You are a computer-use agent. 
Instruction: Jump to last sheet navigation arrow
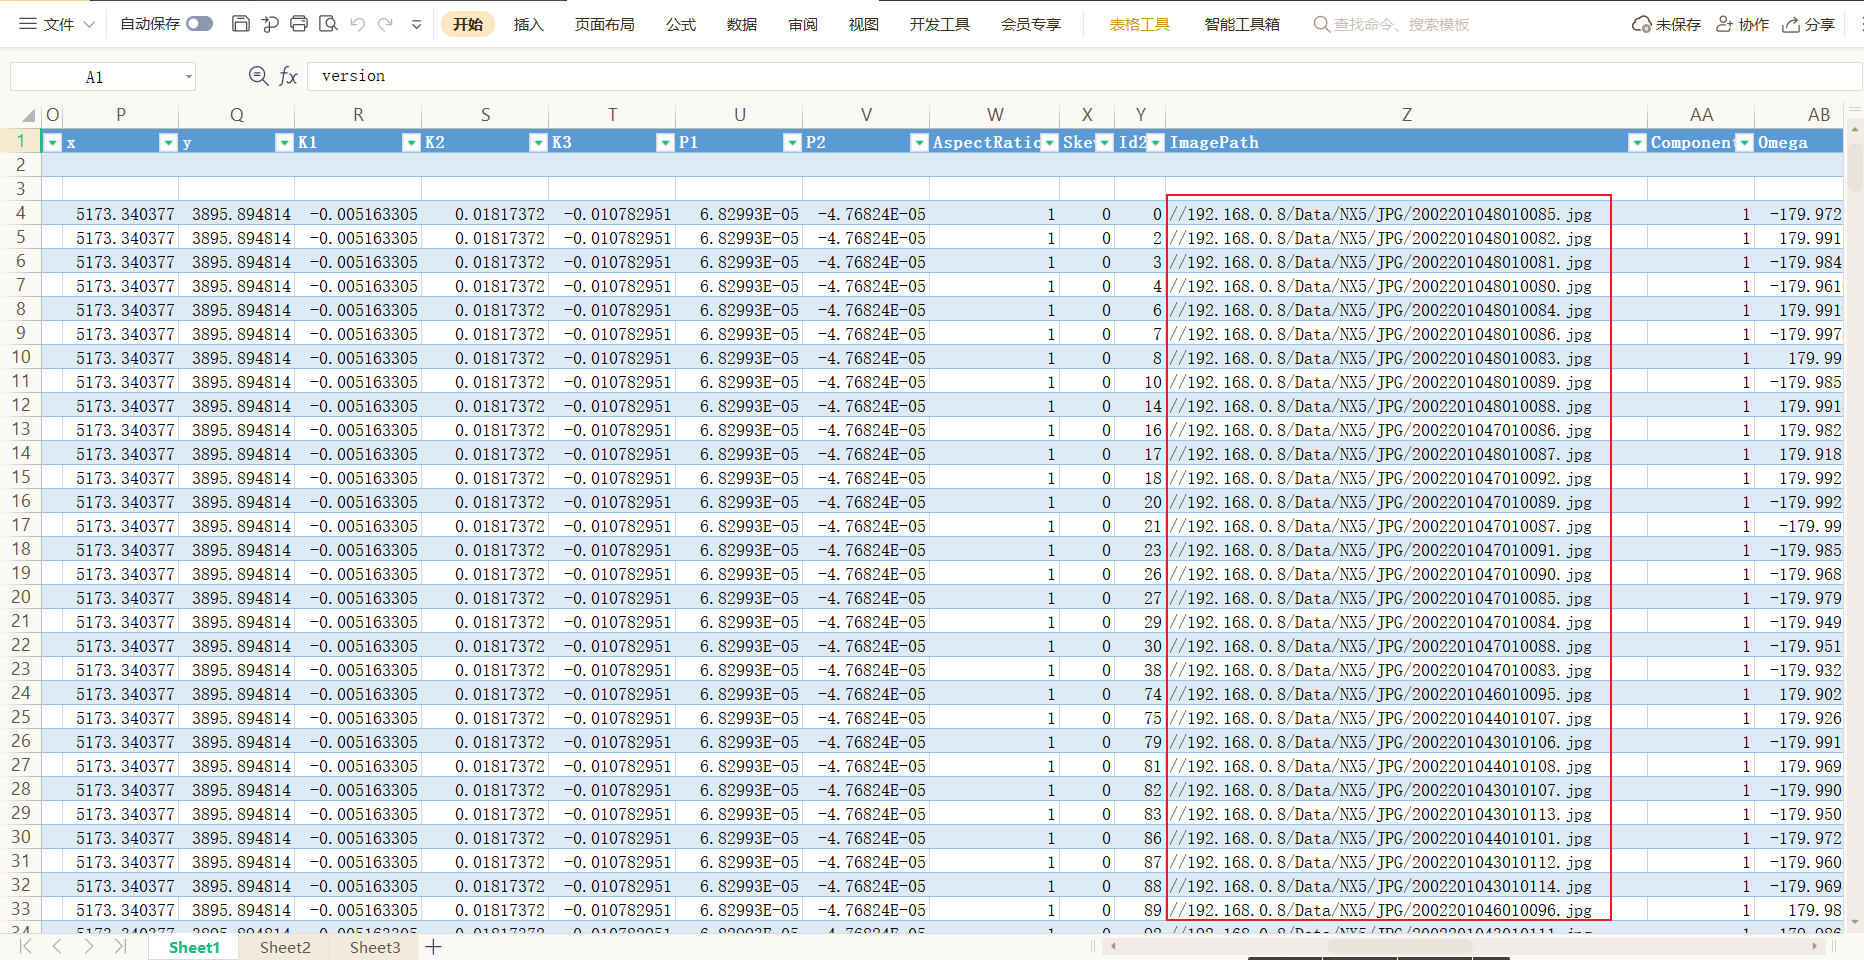[120, 946]
